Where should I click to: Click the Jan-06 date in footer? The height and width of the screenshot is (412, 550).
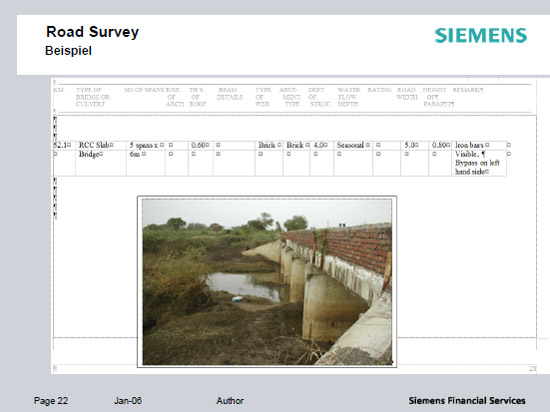(x=128, y=401)
